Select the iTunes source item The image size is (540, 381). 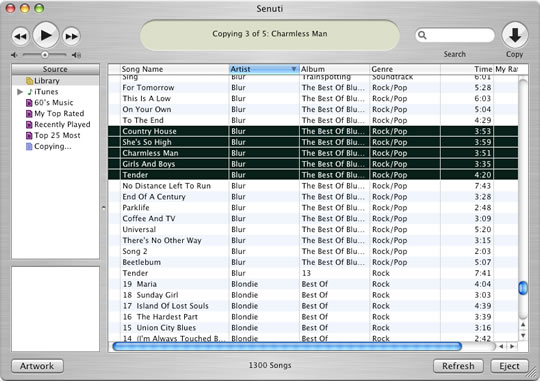(x=46, y=92)
